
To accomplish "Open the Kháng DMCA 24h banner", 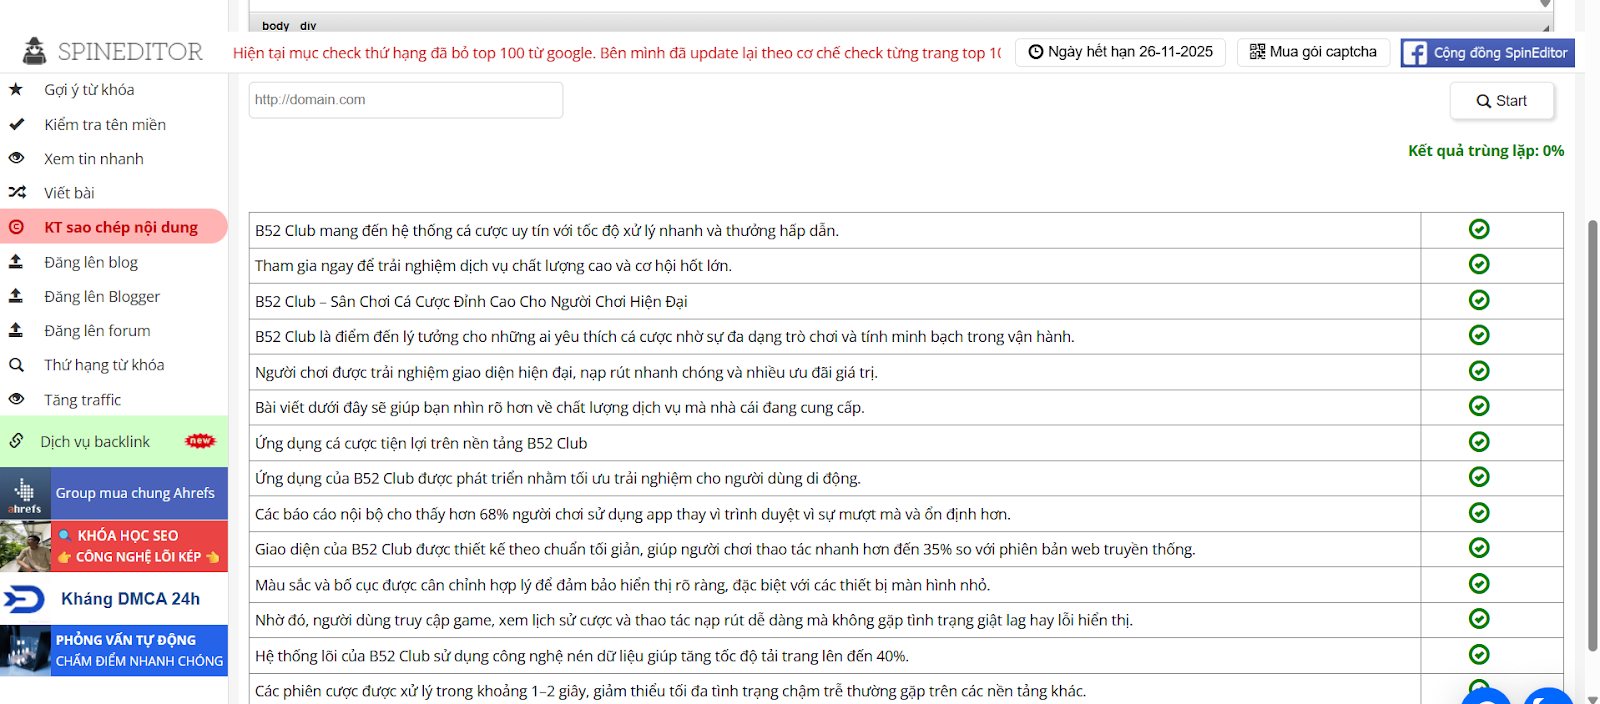I will tap(114, 599).
